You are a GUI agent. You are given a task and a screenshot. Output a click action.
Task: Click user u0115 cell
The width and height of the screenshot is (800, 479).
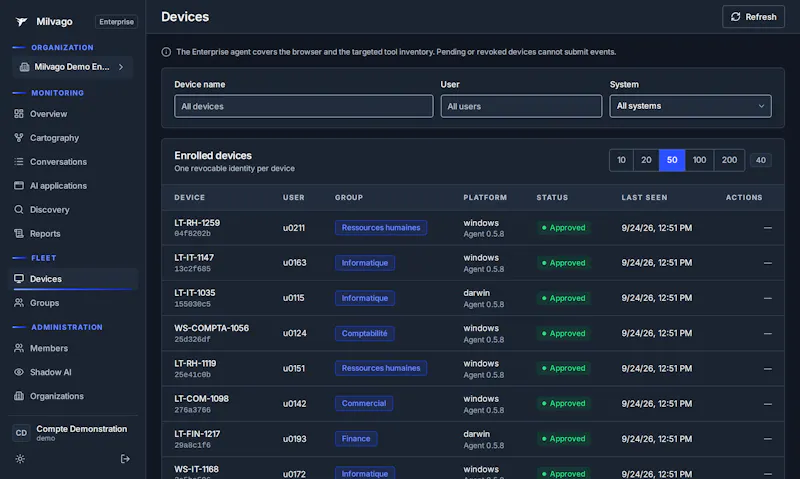point(293,298)
